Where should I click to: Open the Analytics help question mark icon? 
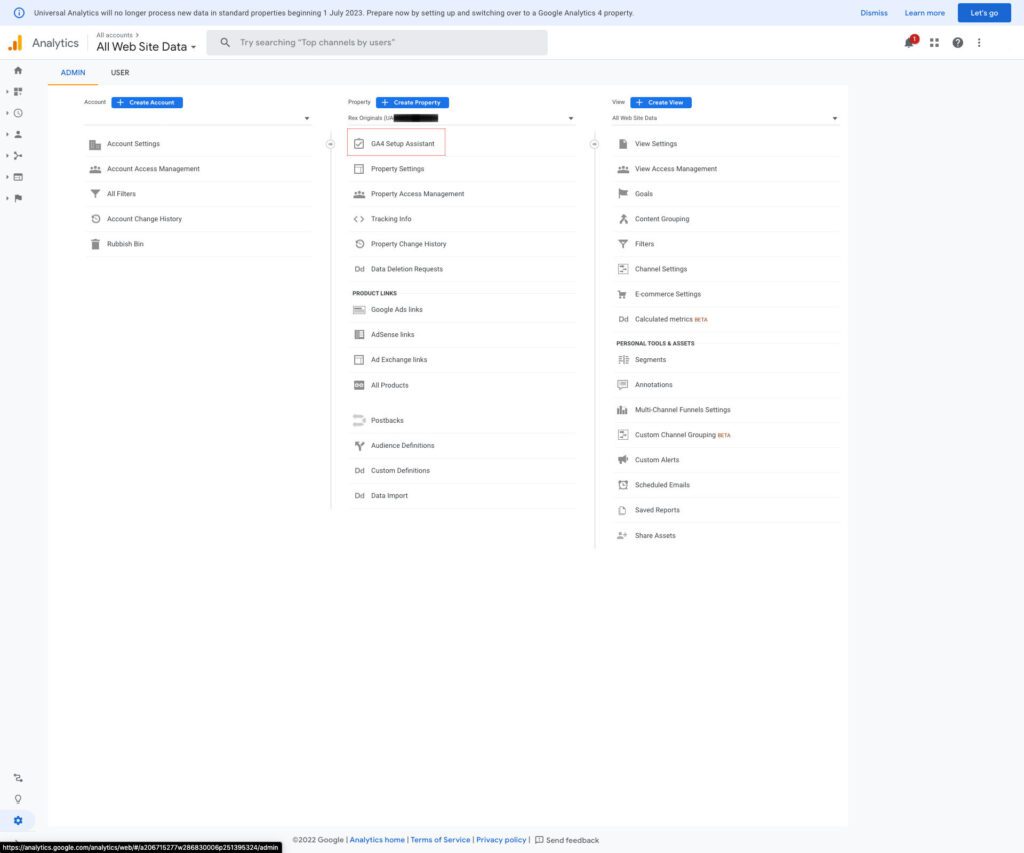[x=957, y=42]
